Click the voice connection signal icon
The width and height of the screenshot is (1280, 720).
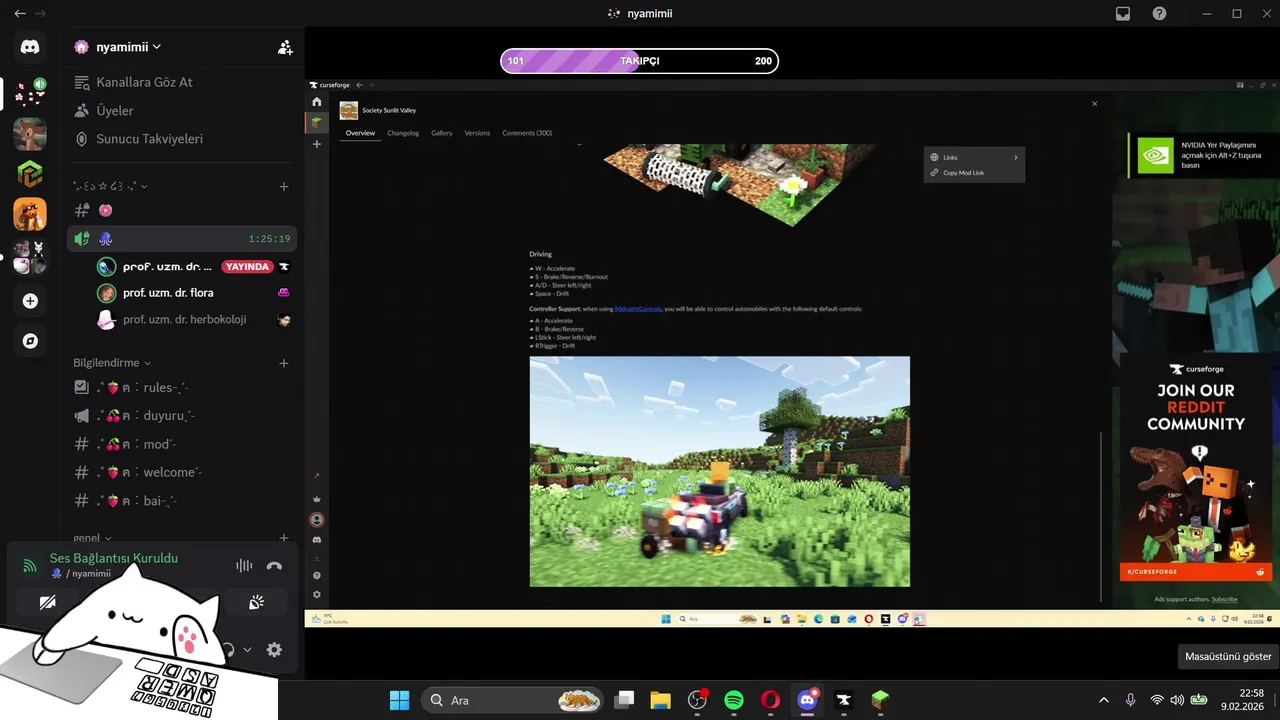30,566
